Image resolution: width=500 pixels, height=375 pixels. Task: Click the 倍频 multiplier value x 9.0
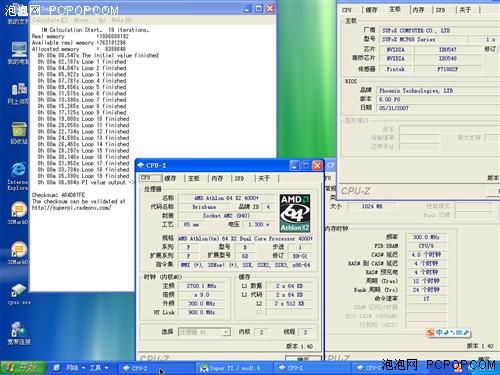pyautogui.click(x=201, y=295)
